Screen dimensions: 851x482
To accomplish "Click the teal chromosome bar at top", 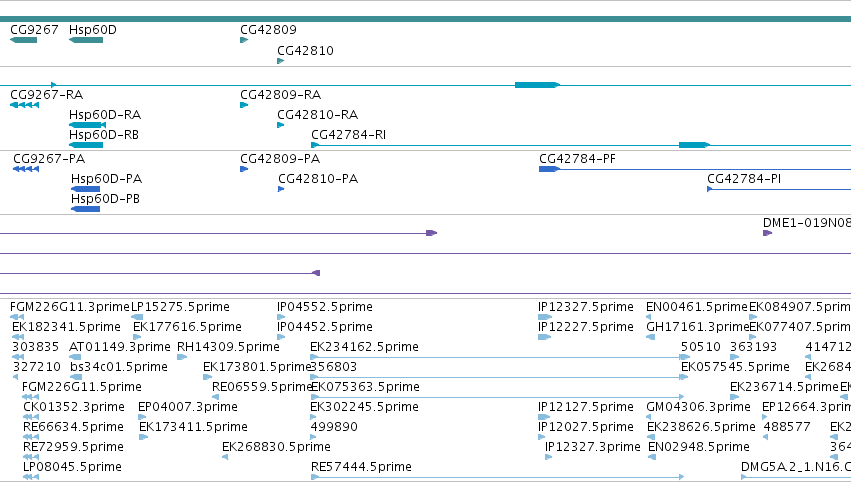I will coord(426,19).
